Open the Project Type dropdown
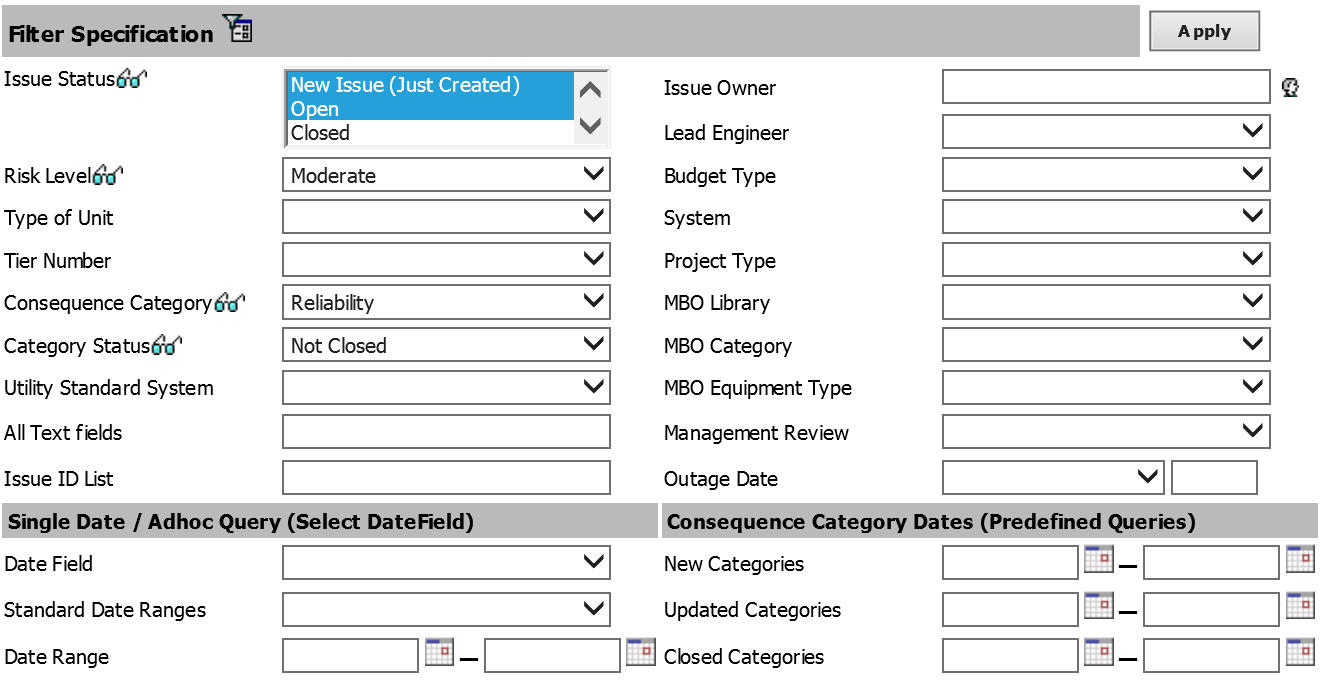Viewport: 1331px width, 682px height. pos(1106,260)
